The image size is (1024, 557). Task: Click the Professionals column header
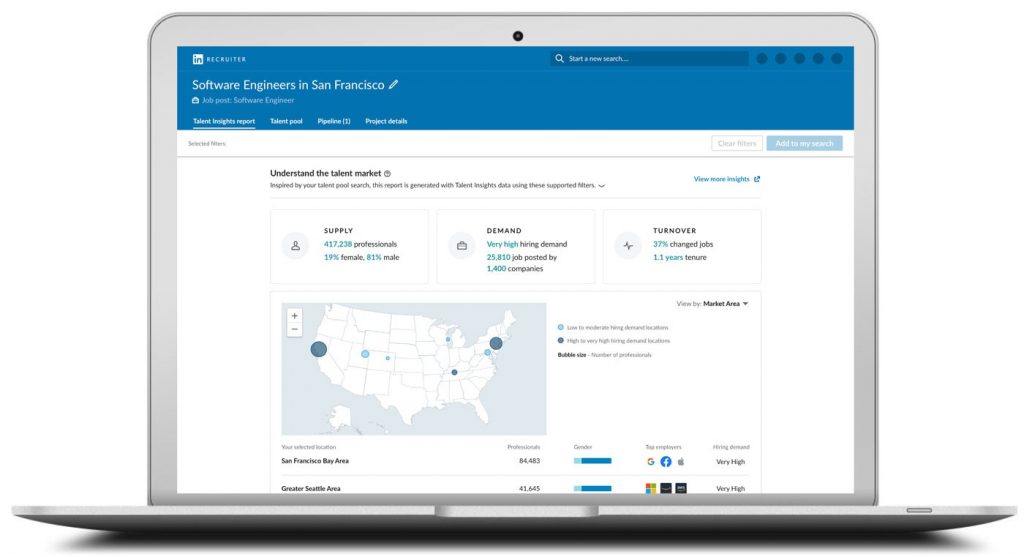click(524, 447)
